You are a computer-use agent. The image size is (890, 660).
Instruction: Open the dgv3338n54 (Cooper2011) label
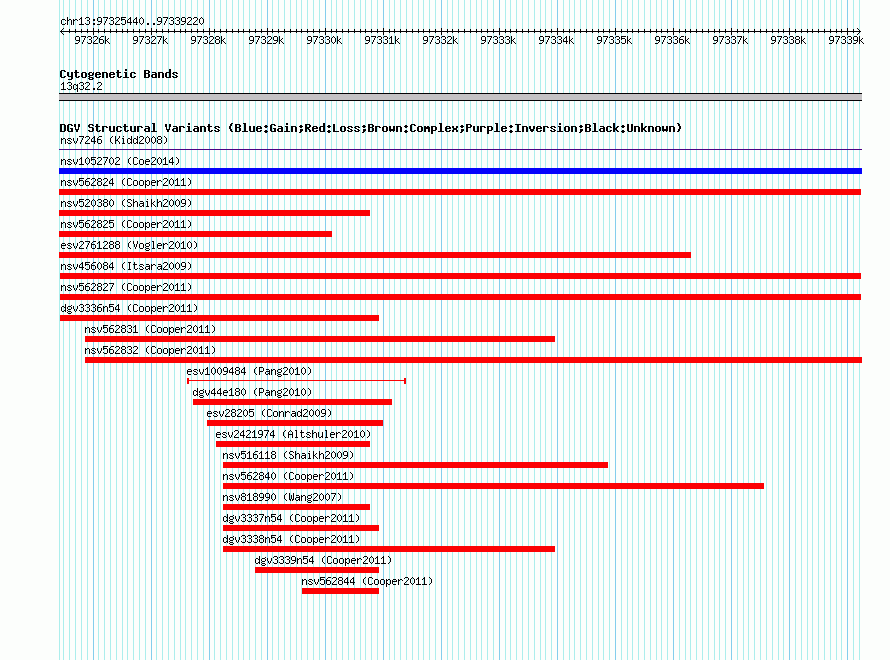[x=291, y=539]
